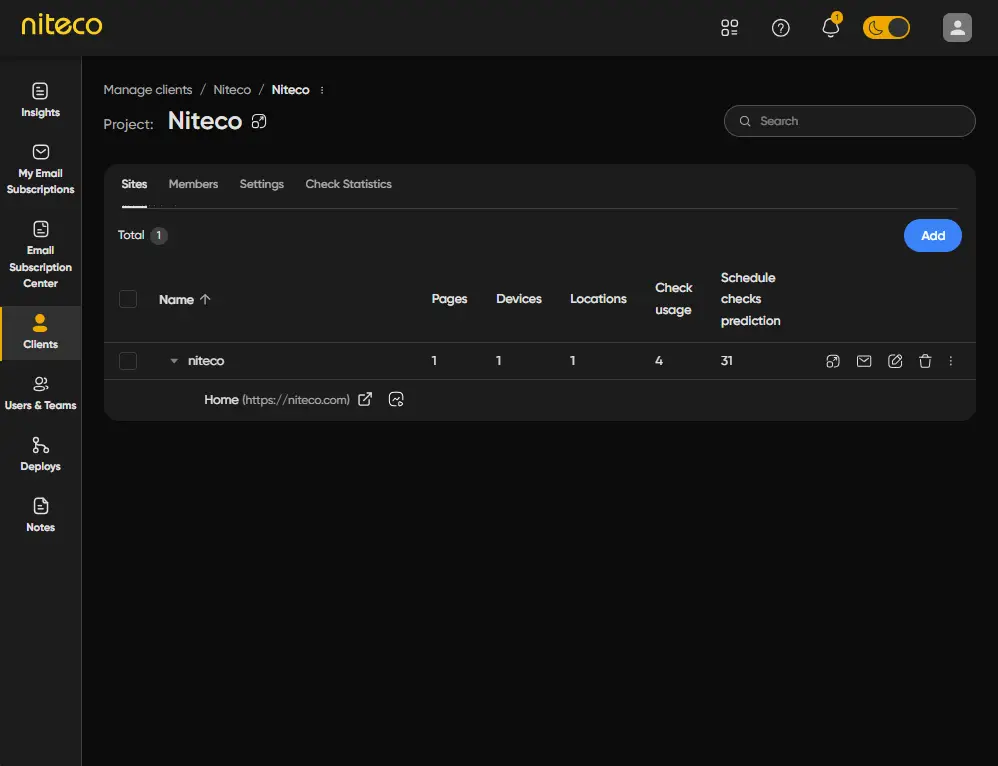Click the Pages column header
This screenshot has height=766, width=998.
[449, 299]
